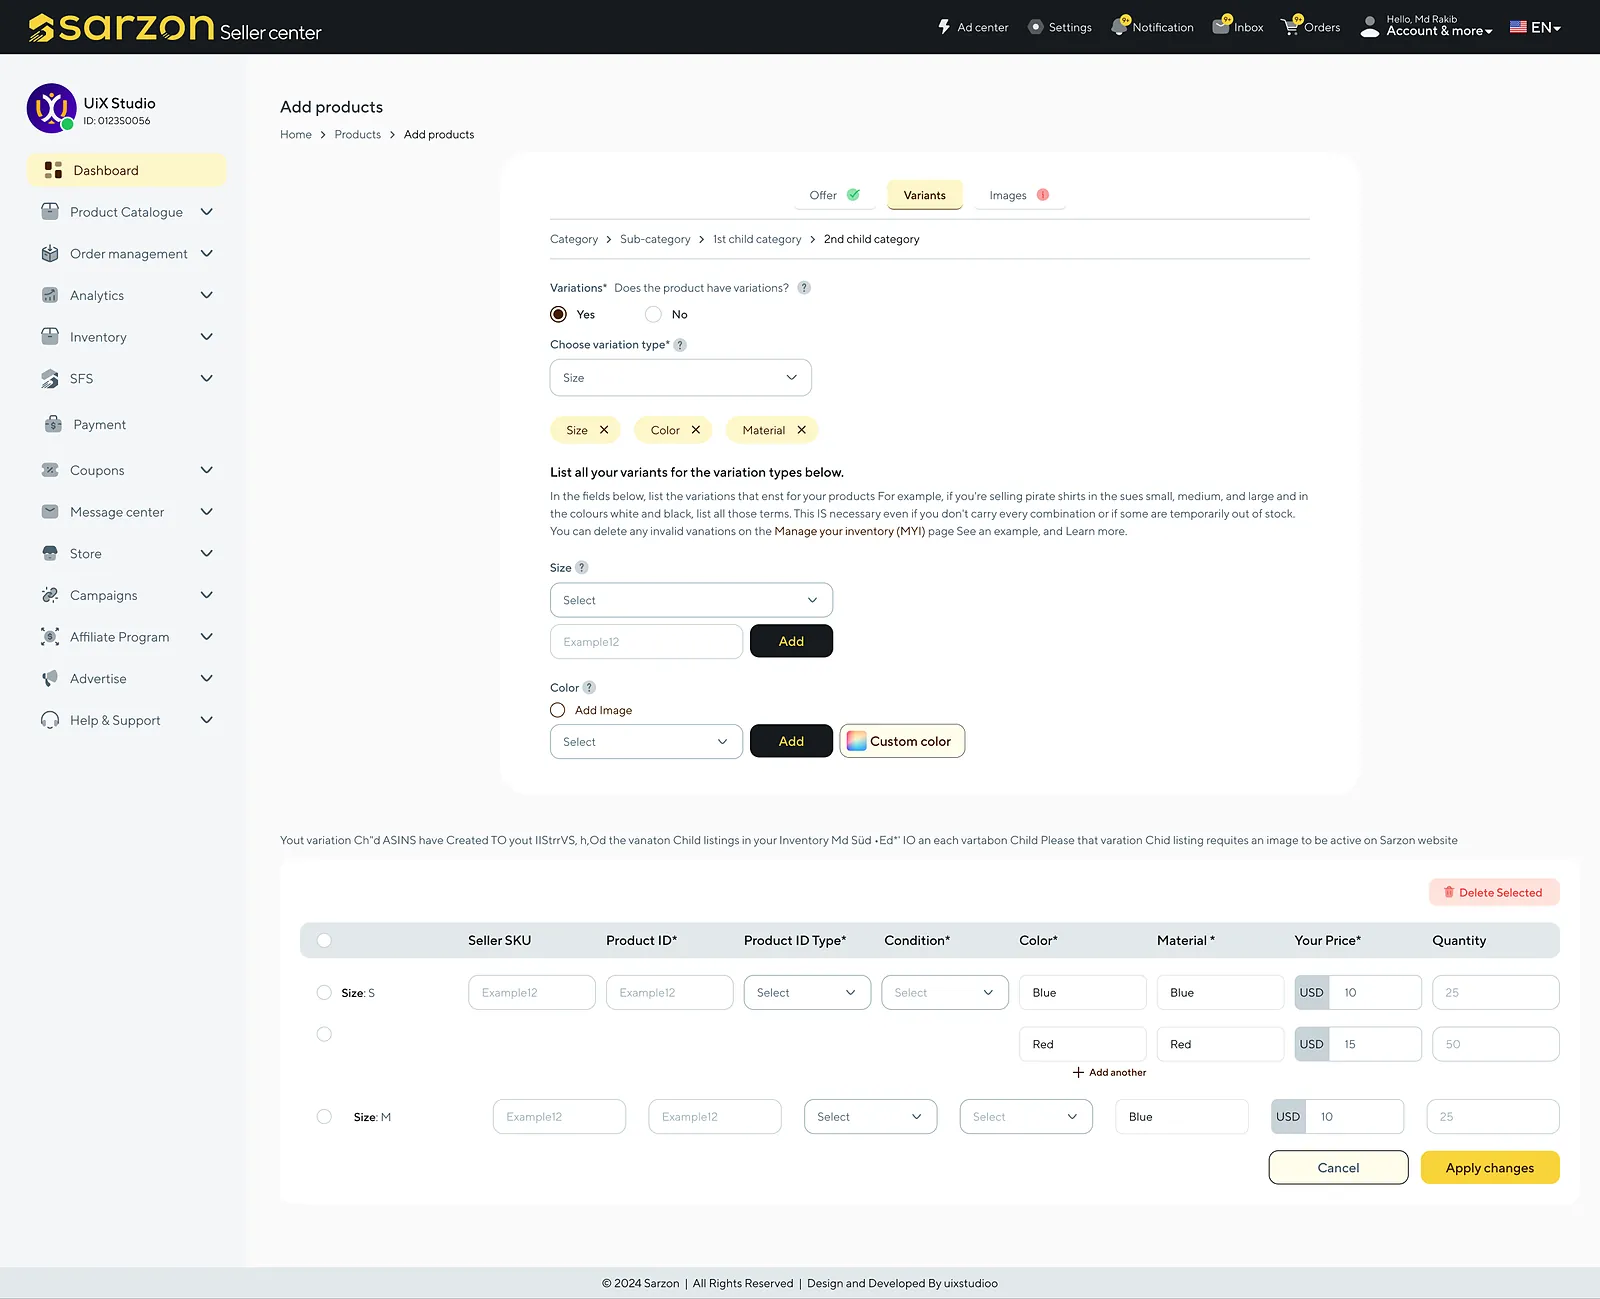Click the SFS sidebar icon
Viewport: 1600px width, 1299px height.
pos(50,379)
